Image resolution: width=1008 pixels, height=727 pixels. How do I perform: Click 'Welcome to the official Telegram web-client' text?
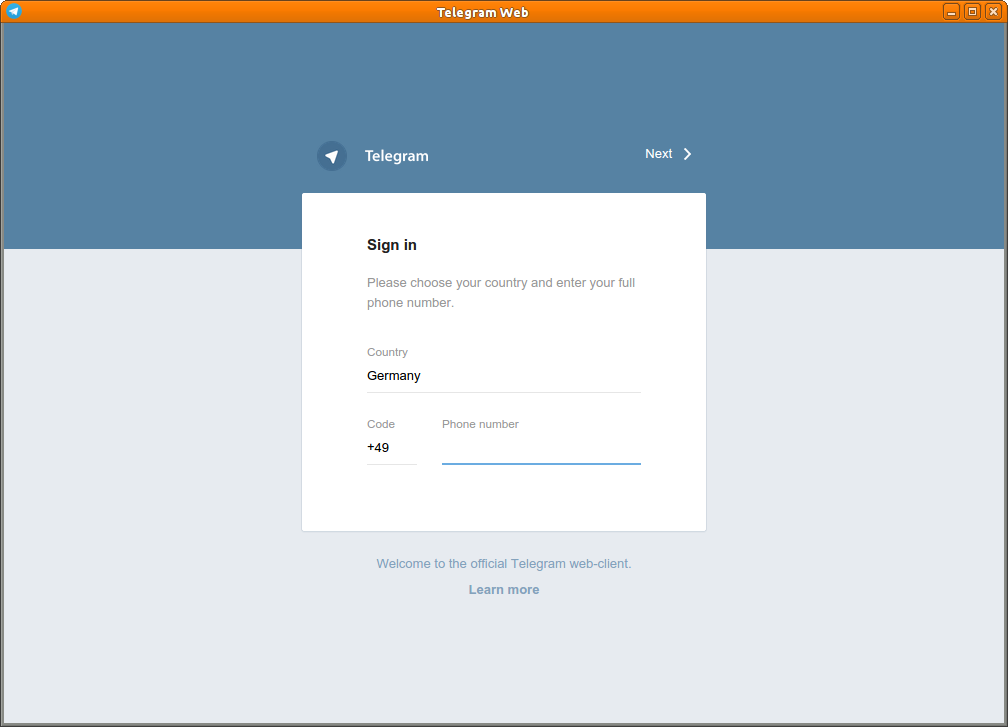click(x=504, y=564)
